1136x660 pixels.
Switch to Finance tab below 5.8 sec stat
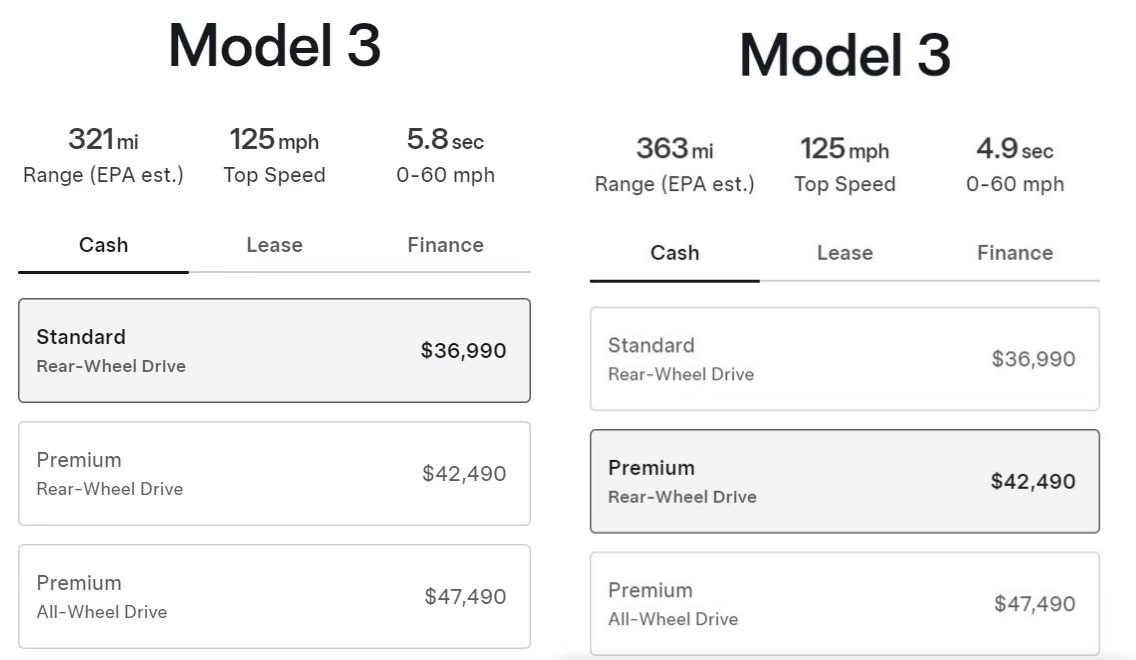(x=445, y=245)
